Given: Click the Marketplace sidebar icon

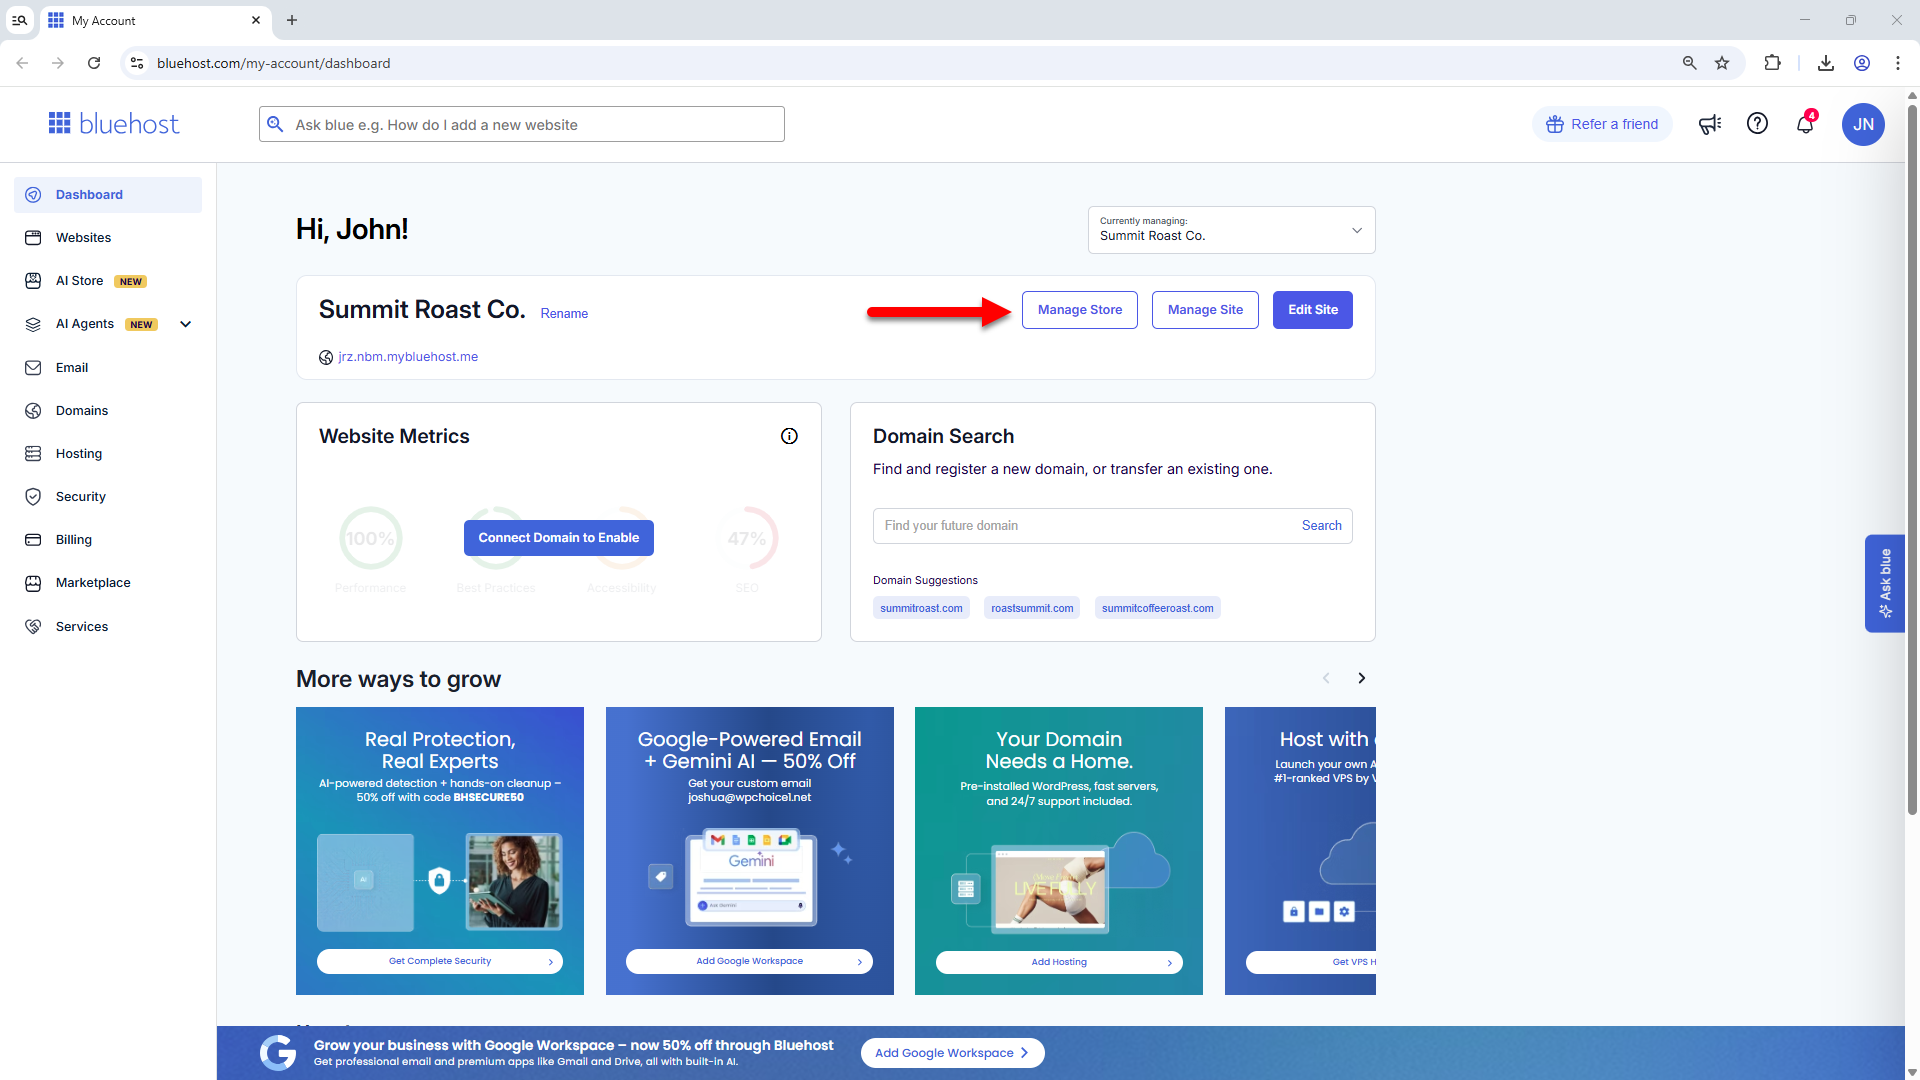Looking at the screenshot, I should point(33,583).
